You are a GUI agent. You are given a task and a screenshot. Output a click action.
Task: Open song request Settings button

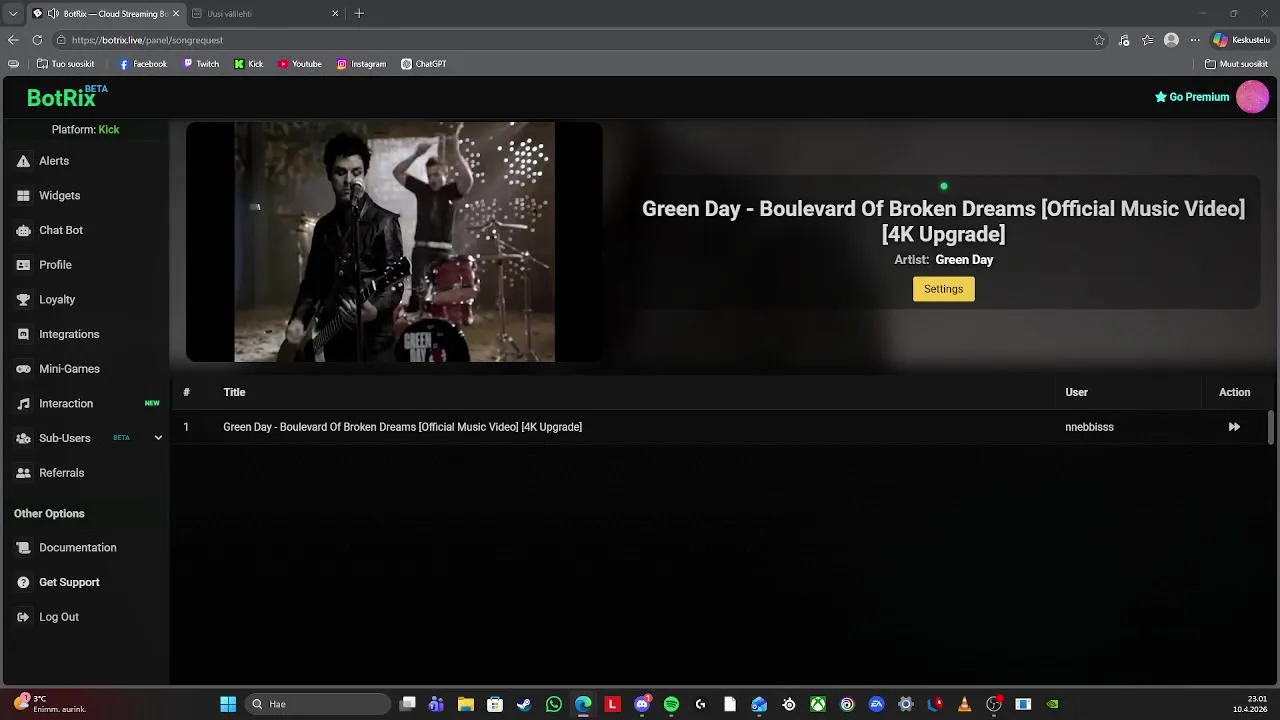coord(943,289)
